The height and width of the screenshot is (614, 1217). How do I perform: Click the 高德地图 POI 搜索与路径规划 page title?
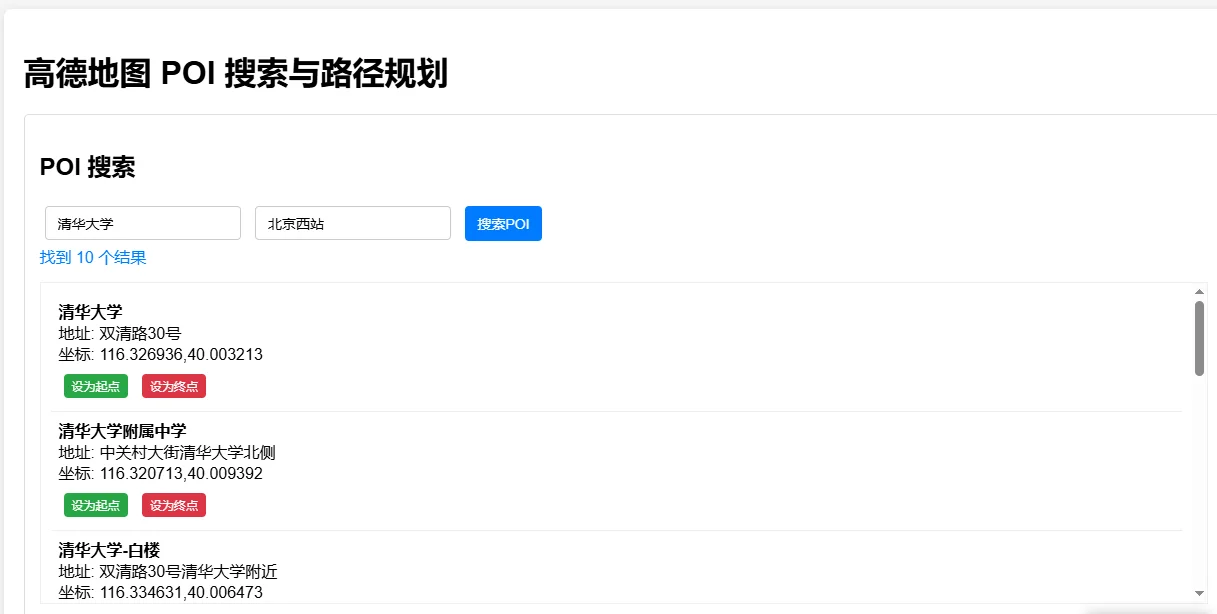(235, 74)
